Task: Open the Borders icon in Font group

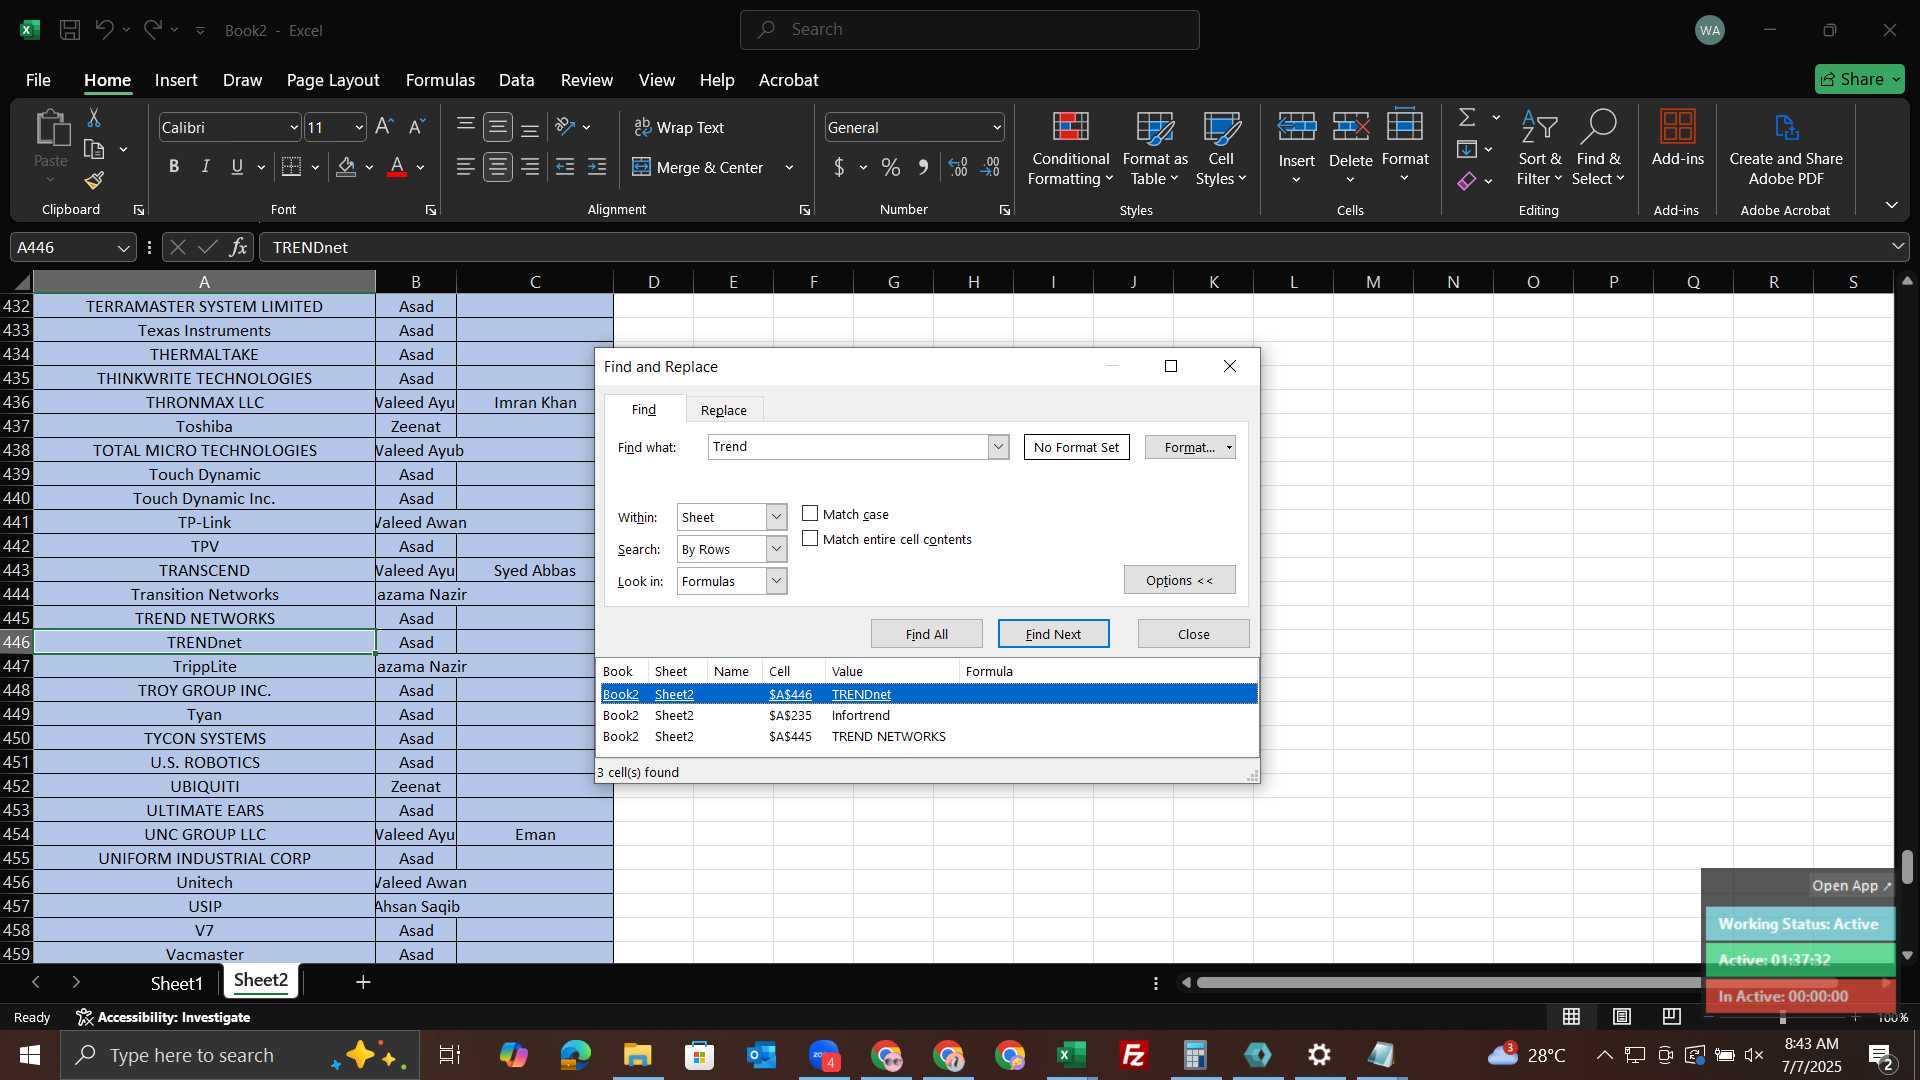Action: click(291, 167)
